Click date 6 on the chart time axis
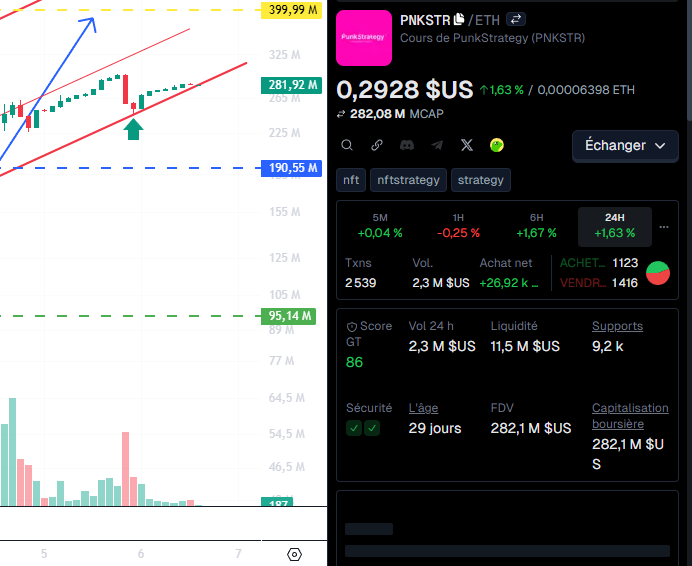 [141, 554]
